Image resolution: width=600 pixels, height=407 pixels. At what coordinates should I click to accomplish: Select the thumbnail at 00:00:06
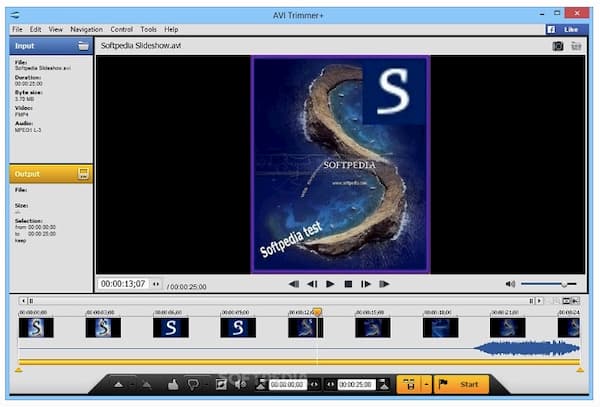coord(171,328)
